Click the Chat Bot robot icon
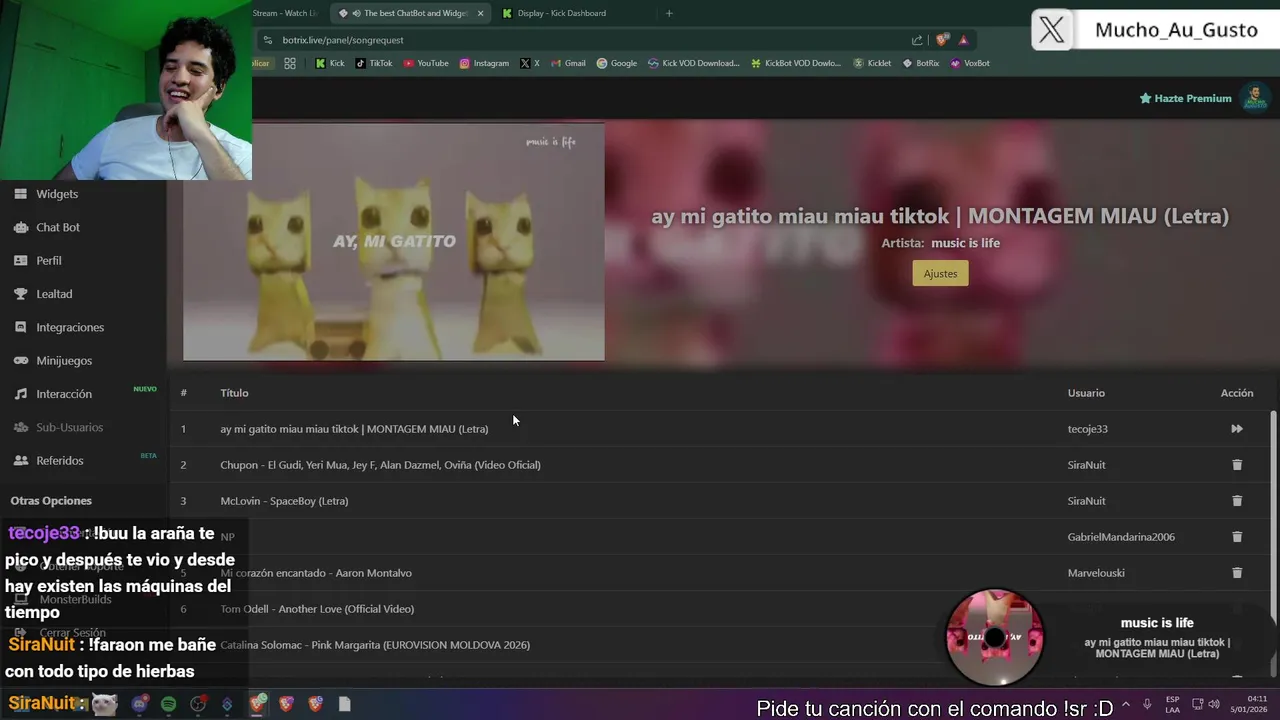This screenshot has height=720, width=1280. click(x=20, y=227)
